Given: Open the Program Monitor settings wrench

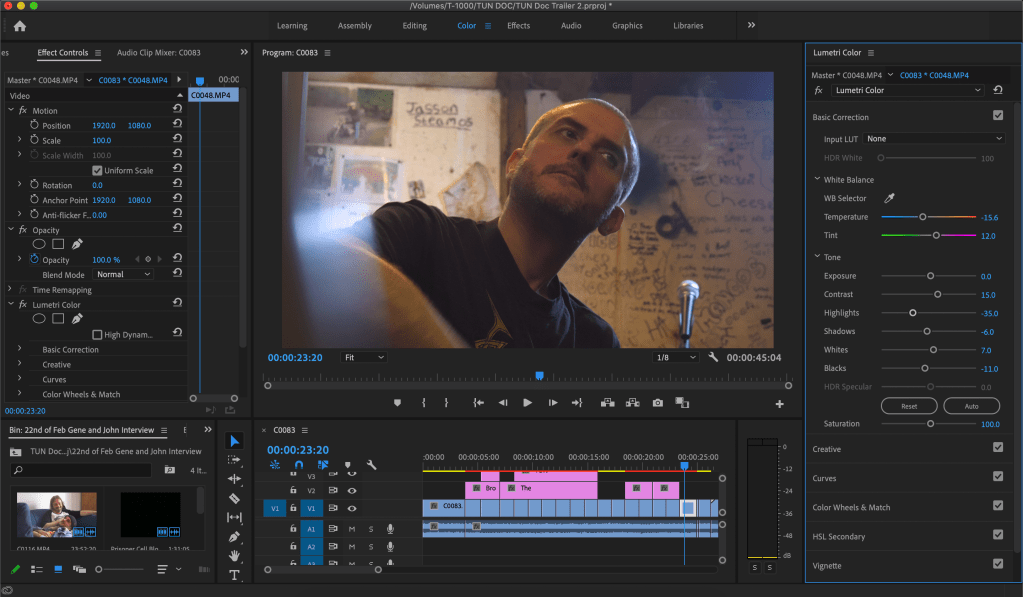Looking at the screenshot, I should pyautogui.click(x=713, y=357).
